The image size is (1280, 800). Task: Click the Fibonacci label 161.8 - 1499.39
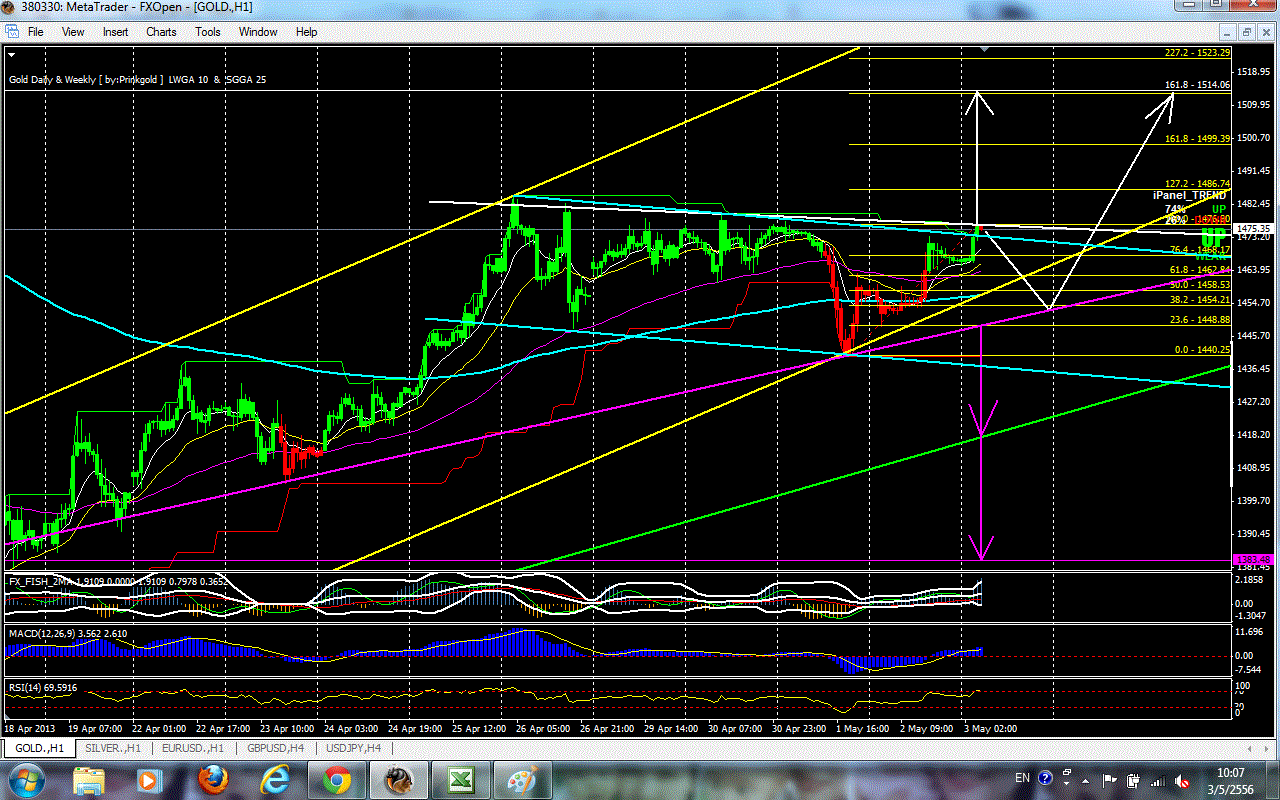coord(1196,139)
